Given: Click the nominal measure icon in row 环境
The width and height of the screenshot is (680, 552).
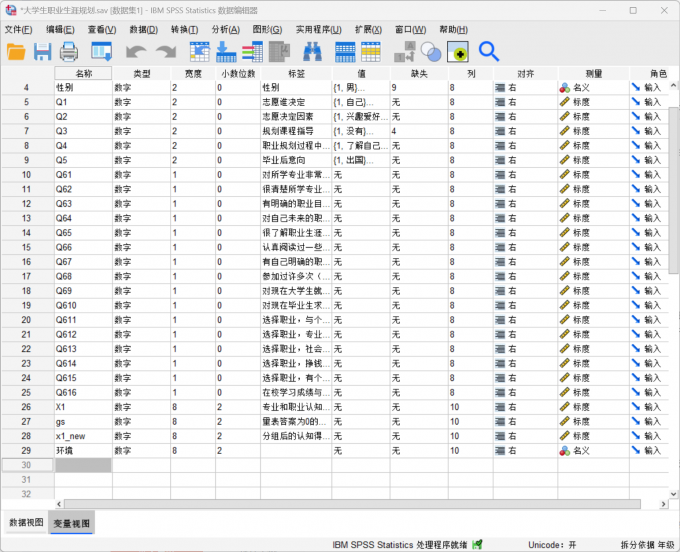Looking at the screenshot, I should (564, 451).
